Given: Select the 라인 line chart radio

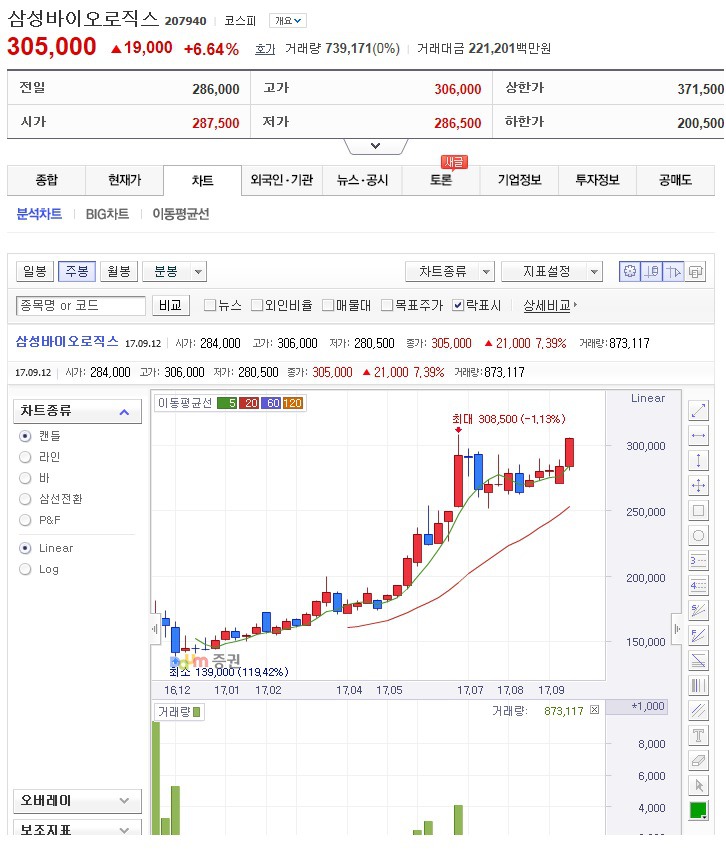Looking at the screenshot, I should [25, 457].
